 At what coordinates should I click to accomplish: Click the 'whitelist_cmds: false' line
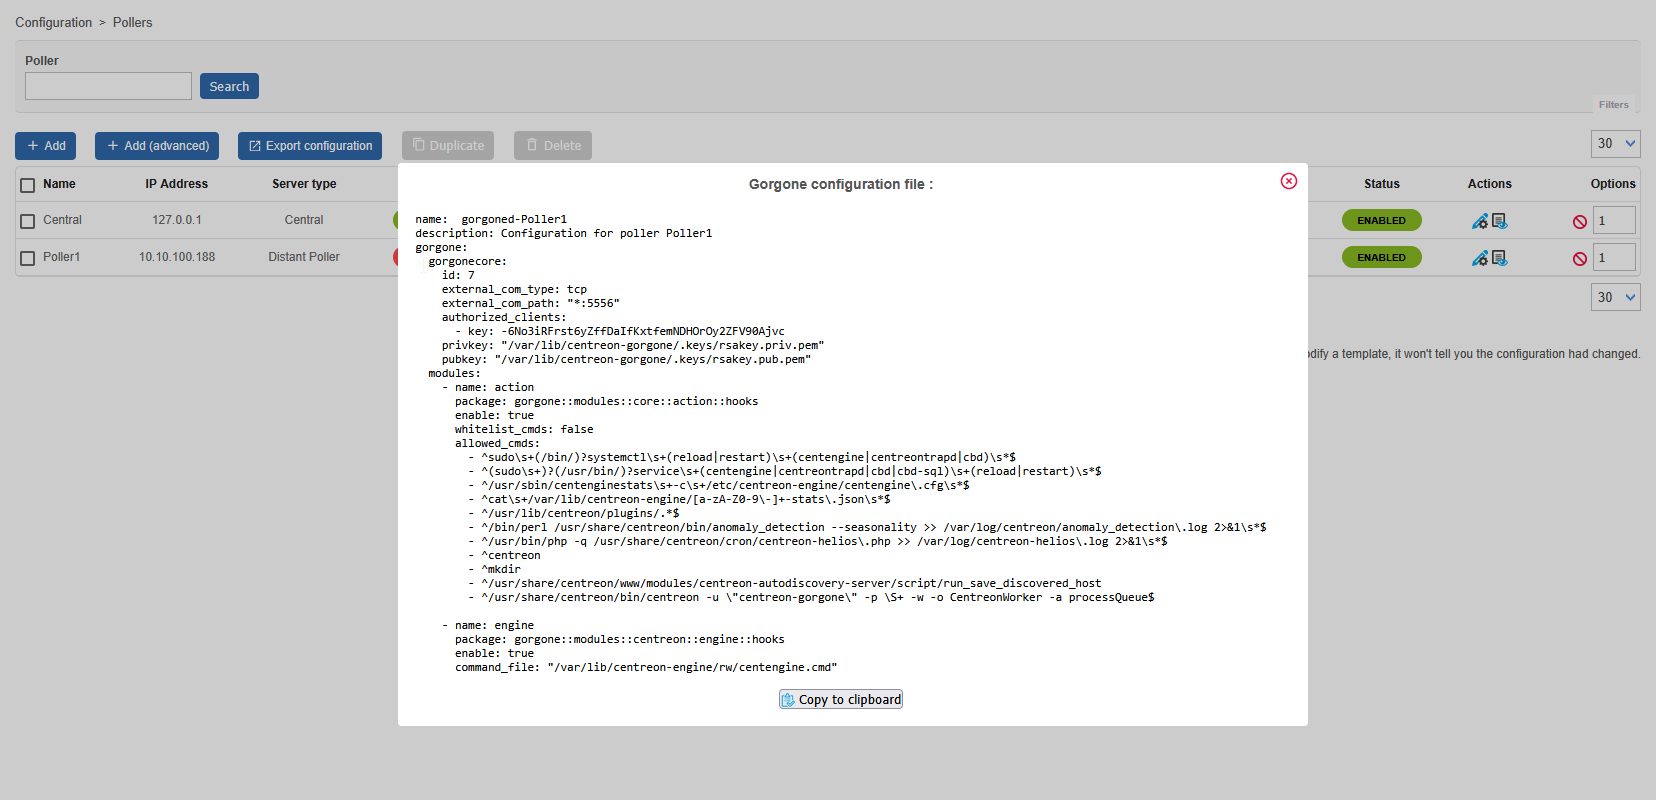click(x=524, y=429)
